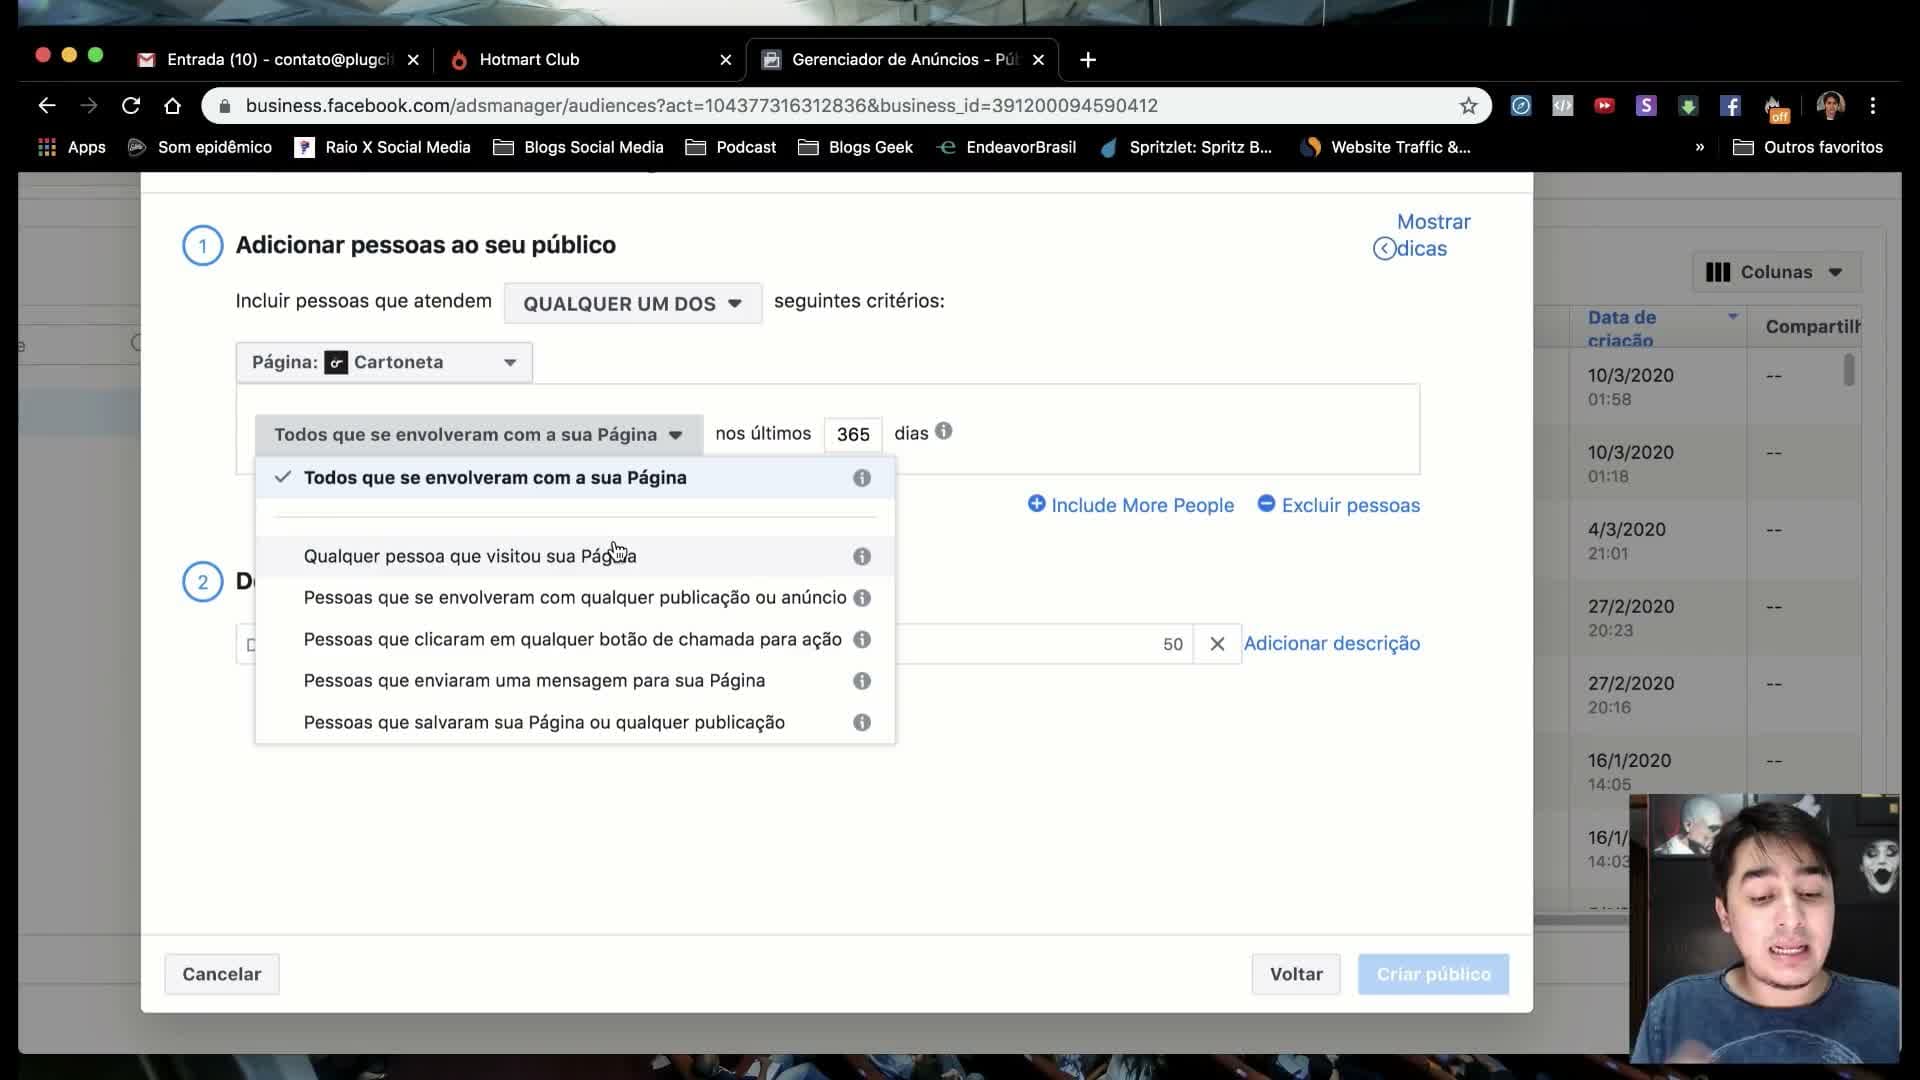Switch to Gmail Entrada tab
The height and width of the screenshot is (1080, 1920).
tap(280, 60)
